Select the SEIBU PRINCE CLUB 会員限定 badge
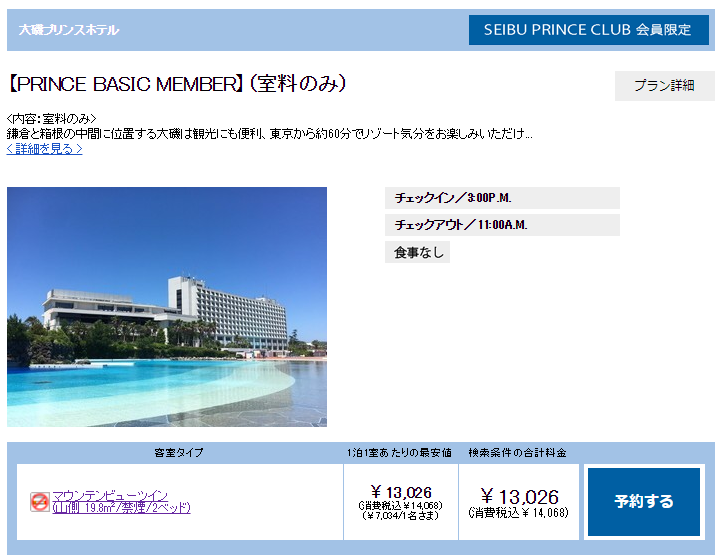Image resolution: width=721 pixels, height=558 pixels. point(589,30)
